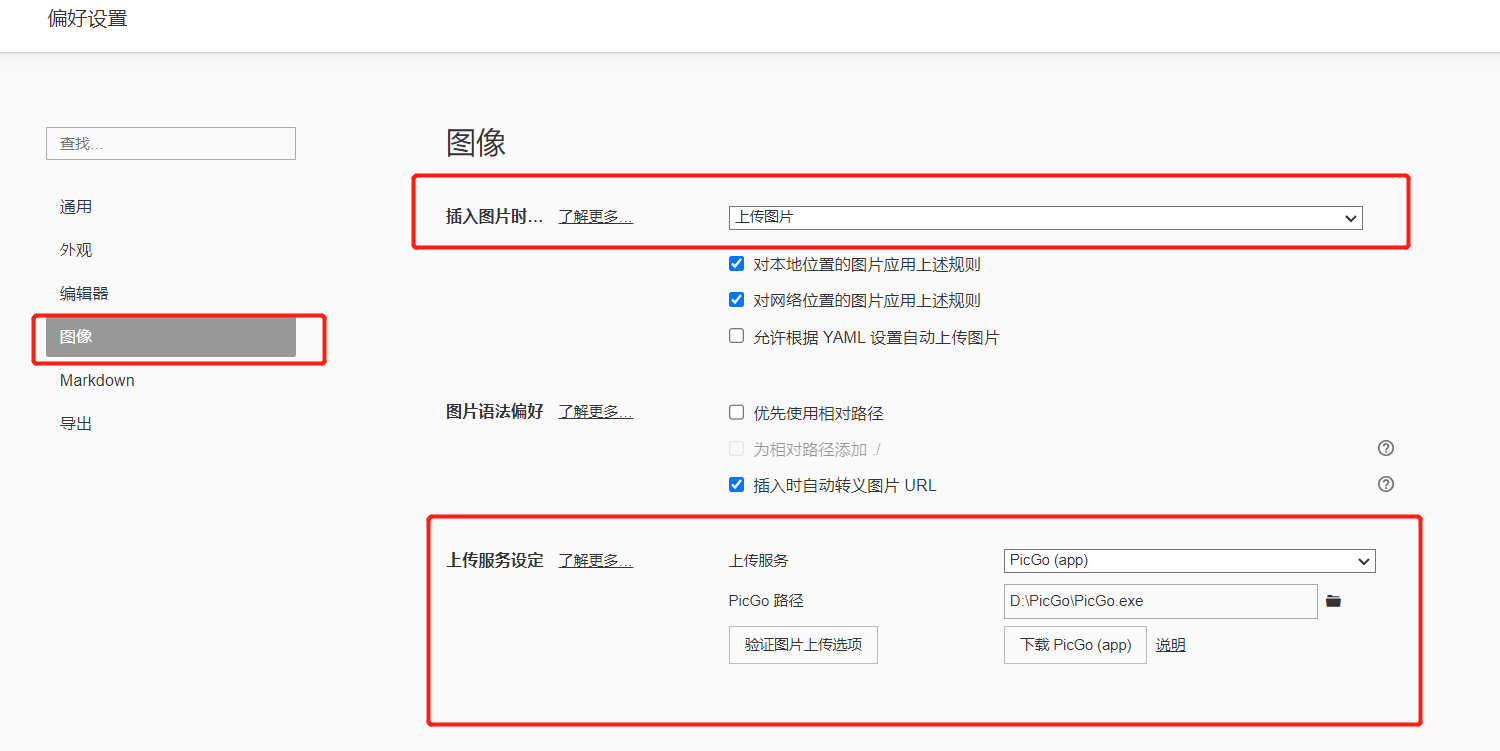
Task: Open Markdown settings section
Action: [97, 380]
